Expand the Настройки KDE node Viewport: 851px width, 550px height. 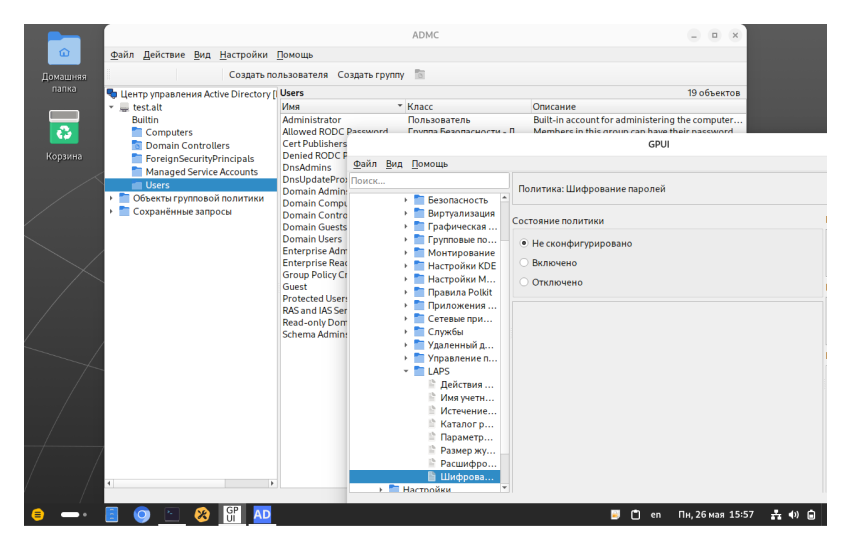(405, 265)
